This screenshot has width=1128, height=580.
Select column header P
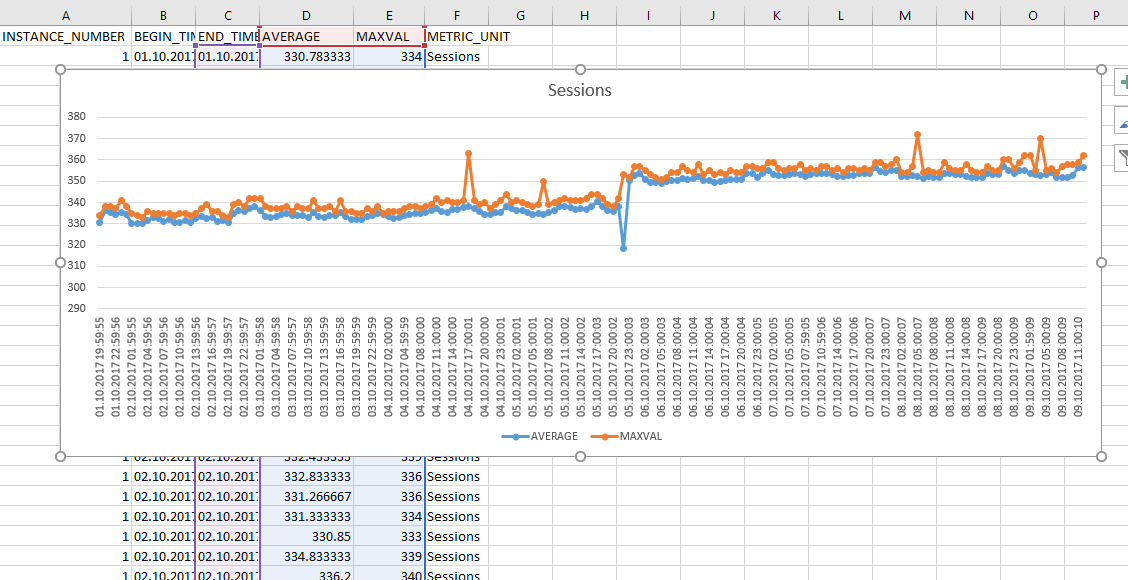click(x=1096, y=15)
